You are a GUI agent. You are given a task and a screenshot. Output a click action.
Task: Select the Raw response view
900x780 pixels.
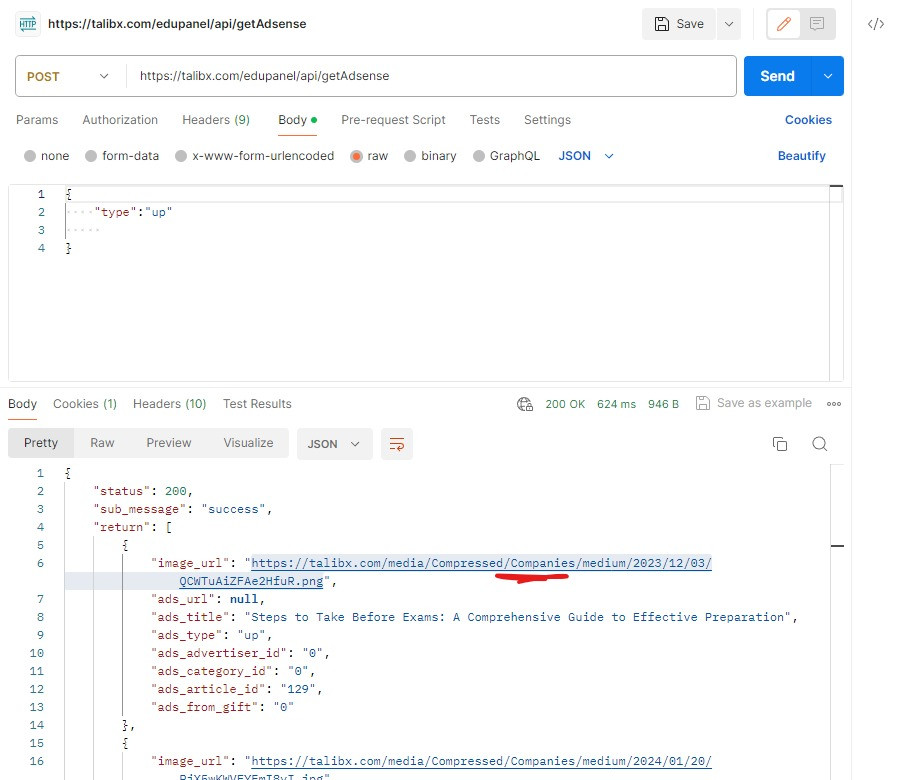[x=102, y=443]
